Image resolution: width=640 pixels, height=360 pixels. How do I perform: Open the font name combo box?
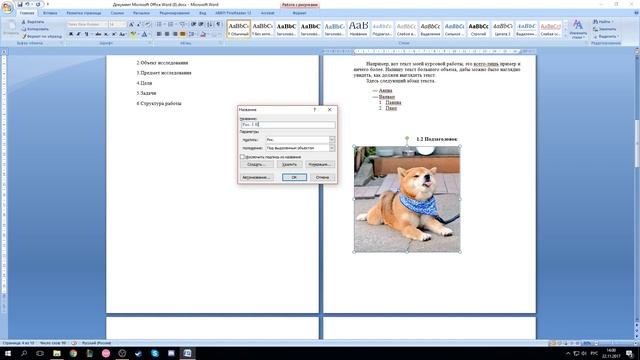[x=87, y=24]
